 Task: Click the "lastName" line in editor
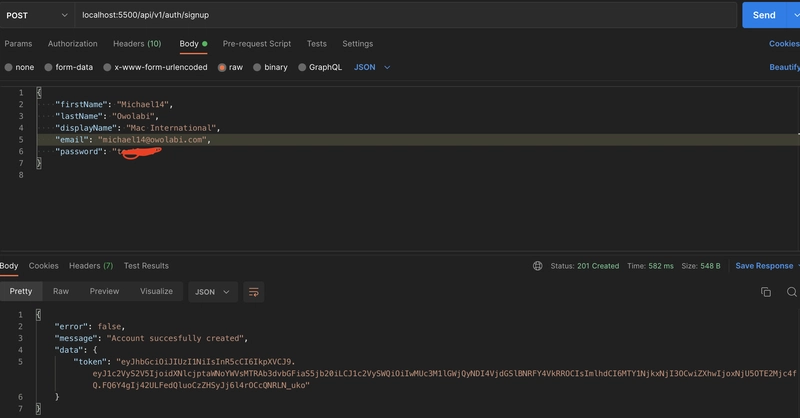click(x=107, y=116)
